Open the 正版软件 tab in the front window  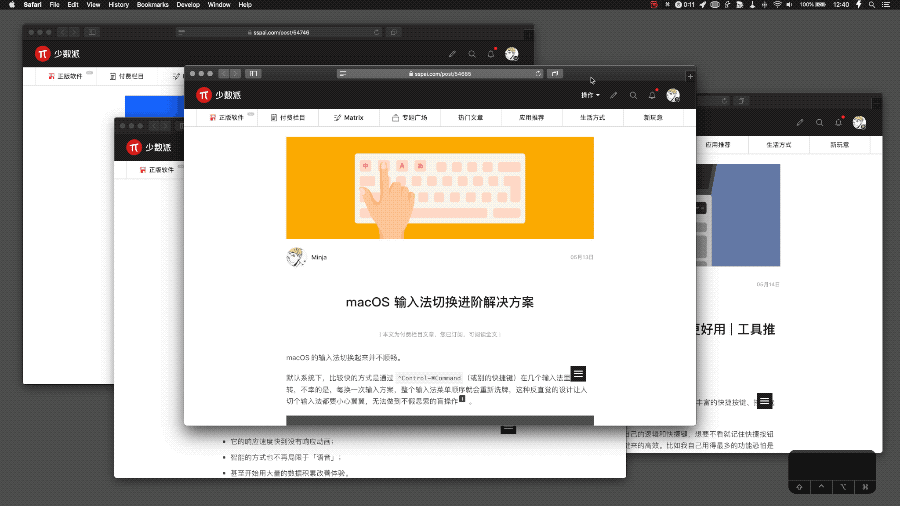(226, 118)
